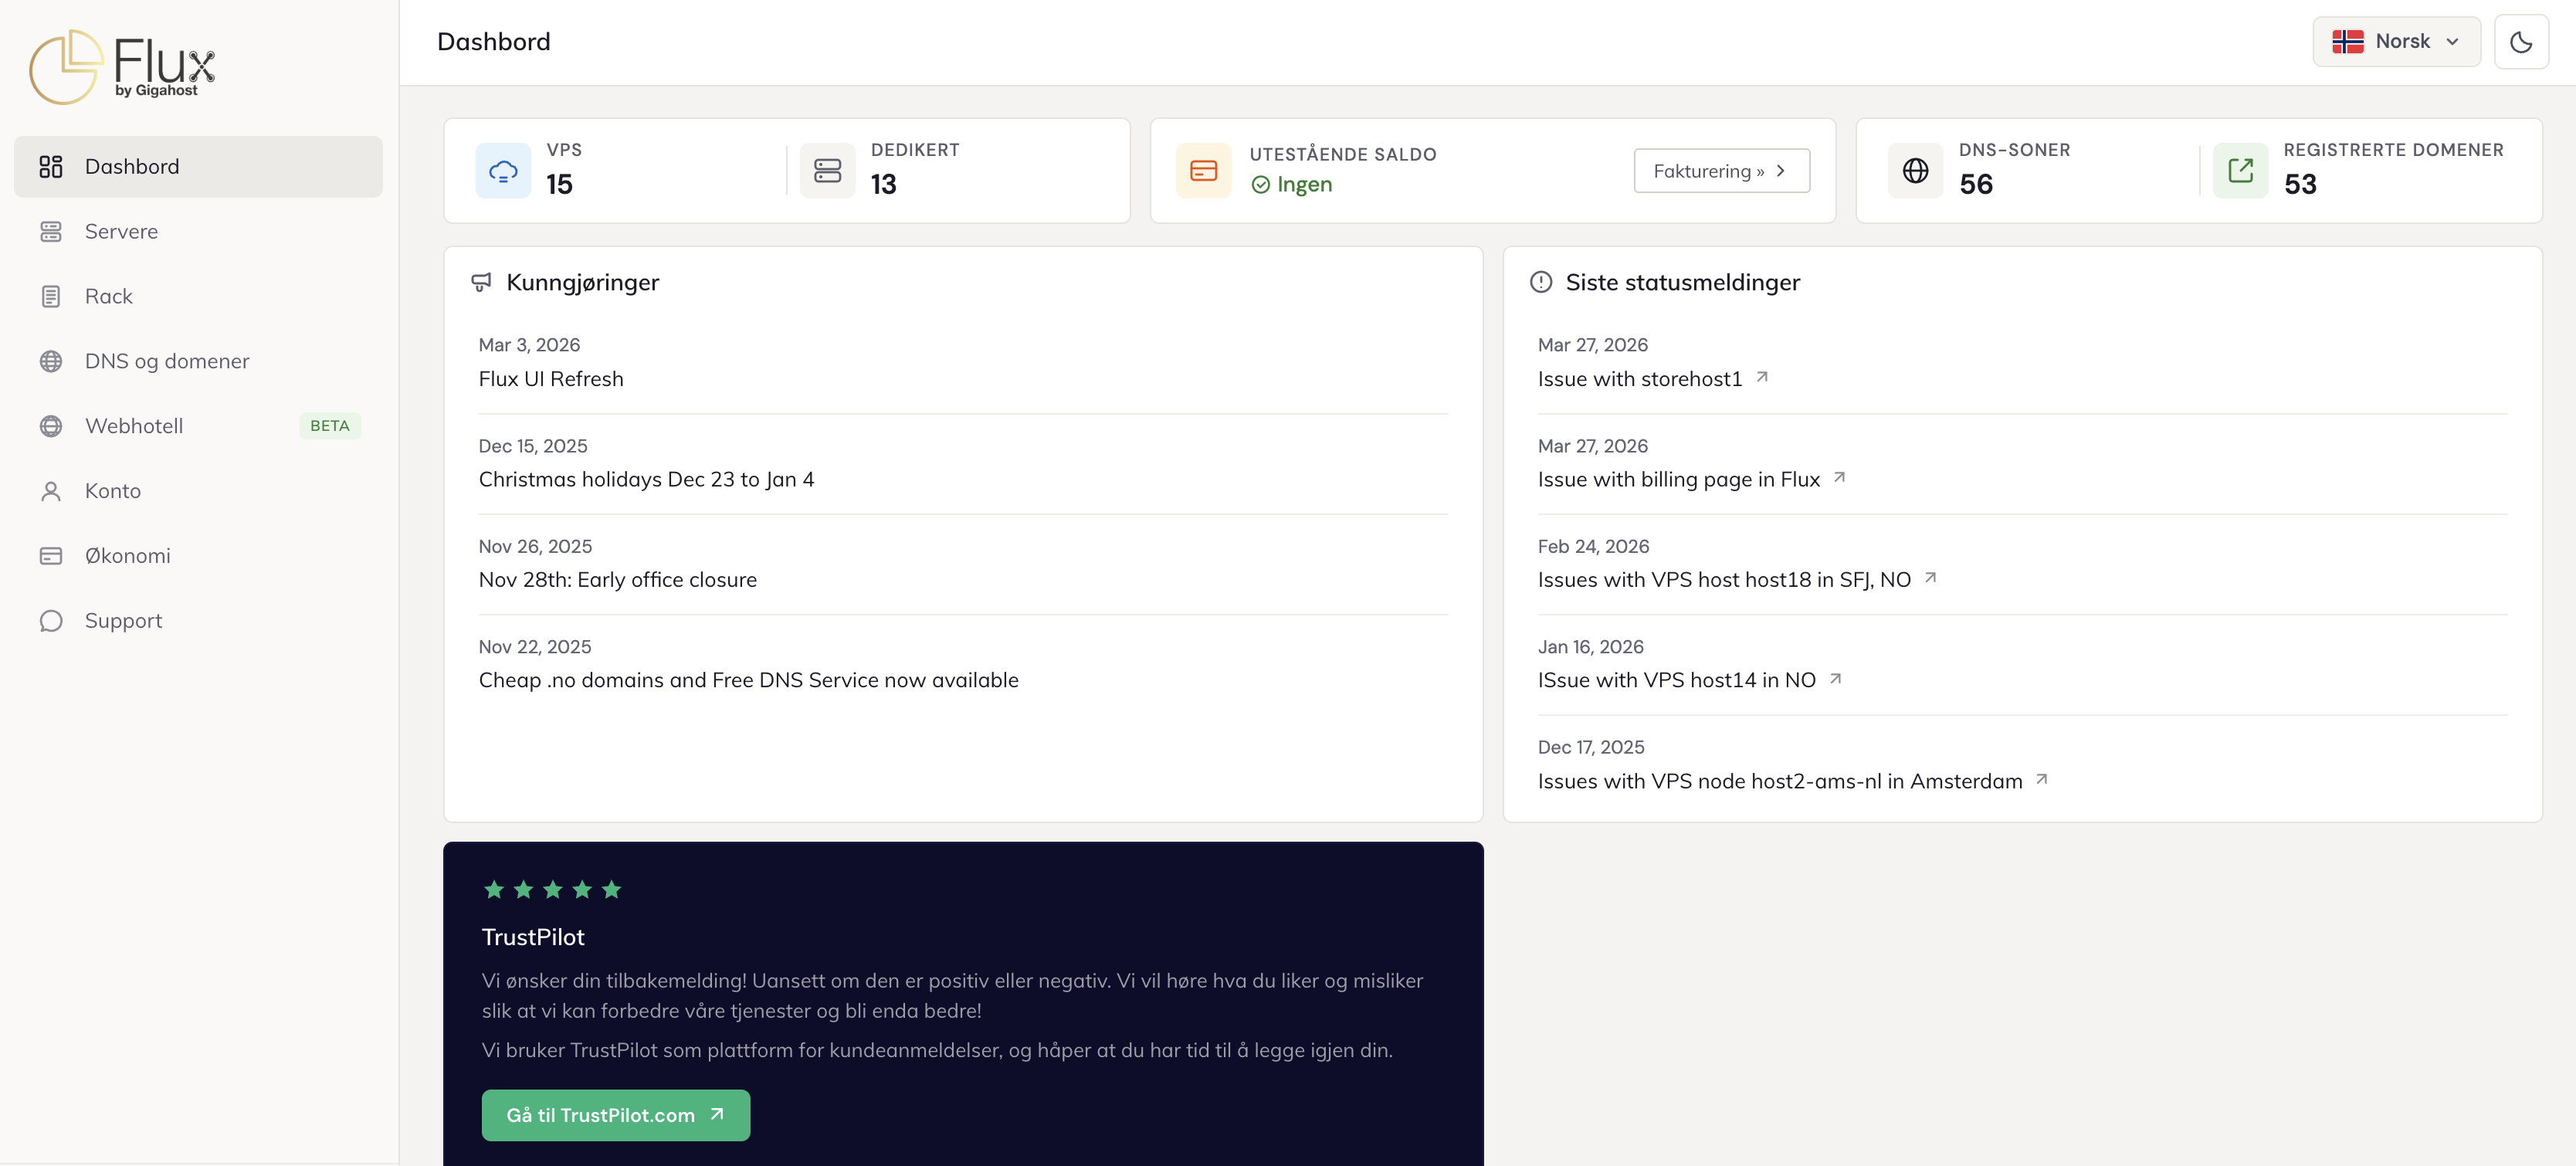Open the storehost1 issue external link arrow
The height and width of the screenshot is (1166, 2576).
point(1762,377)
